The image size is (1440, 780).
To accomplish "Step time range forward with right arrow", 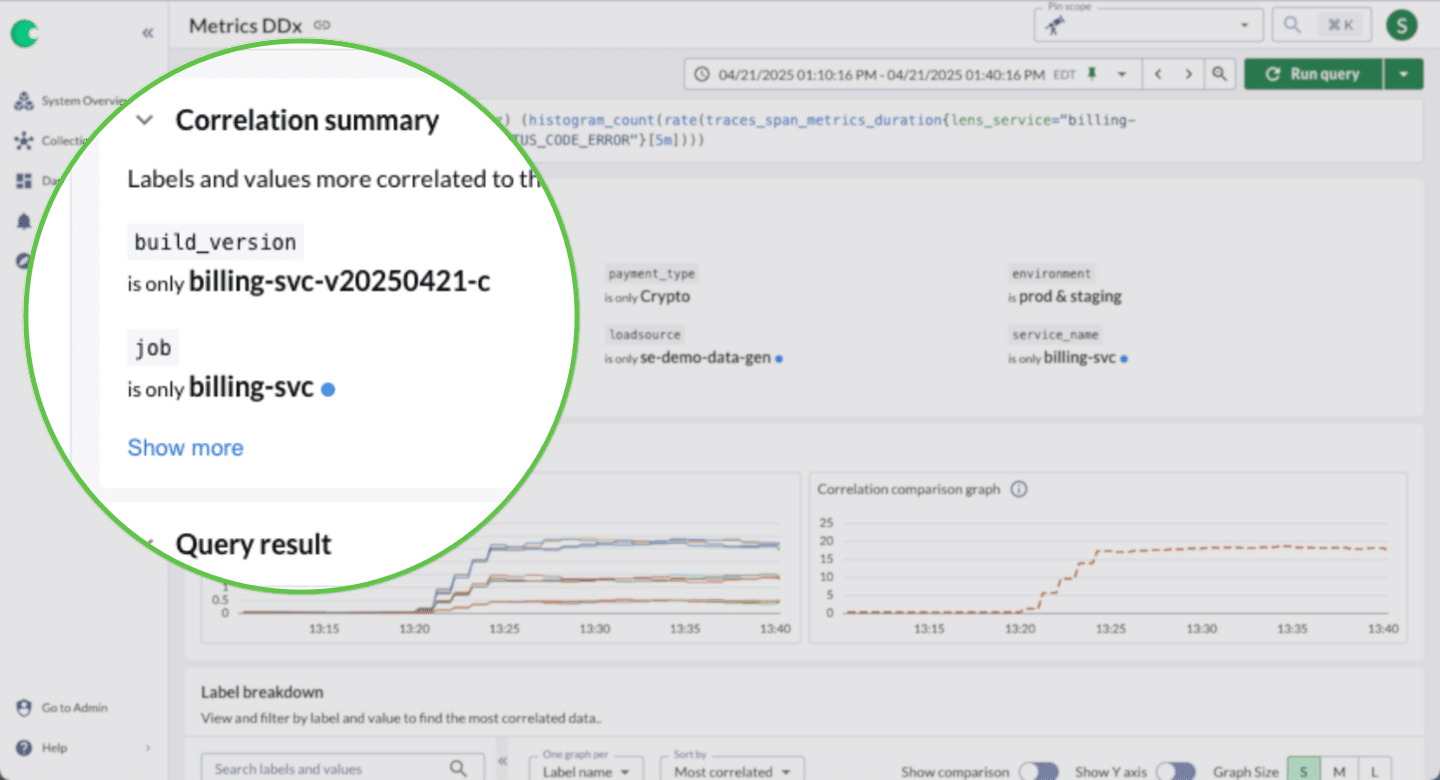I will point(1188,74).
